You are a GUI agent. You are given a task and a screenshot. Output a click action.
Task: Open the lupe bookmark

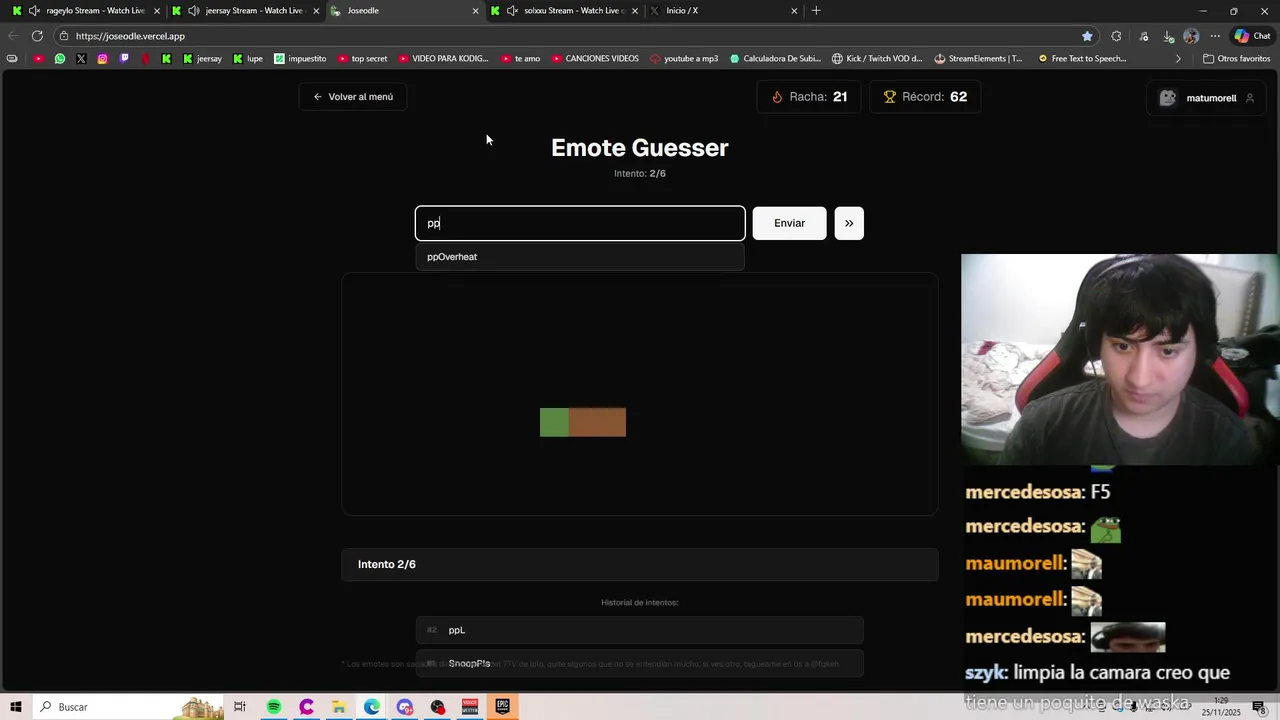(248, 59)
